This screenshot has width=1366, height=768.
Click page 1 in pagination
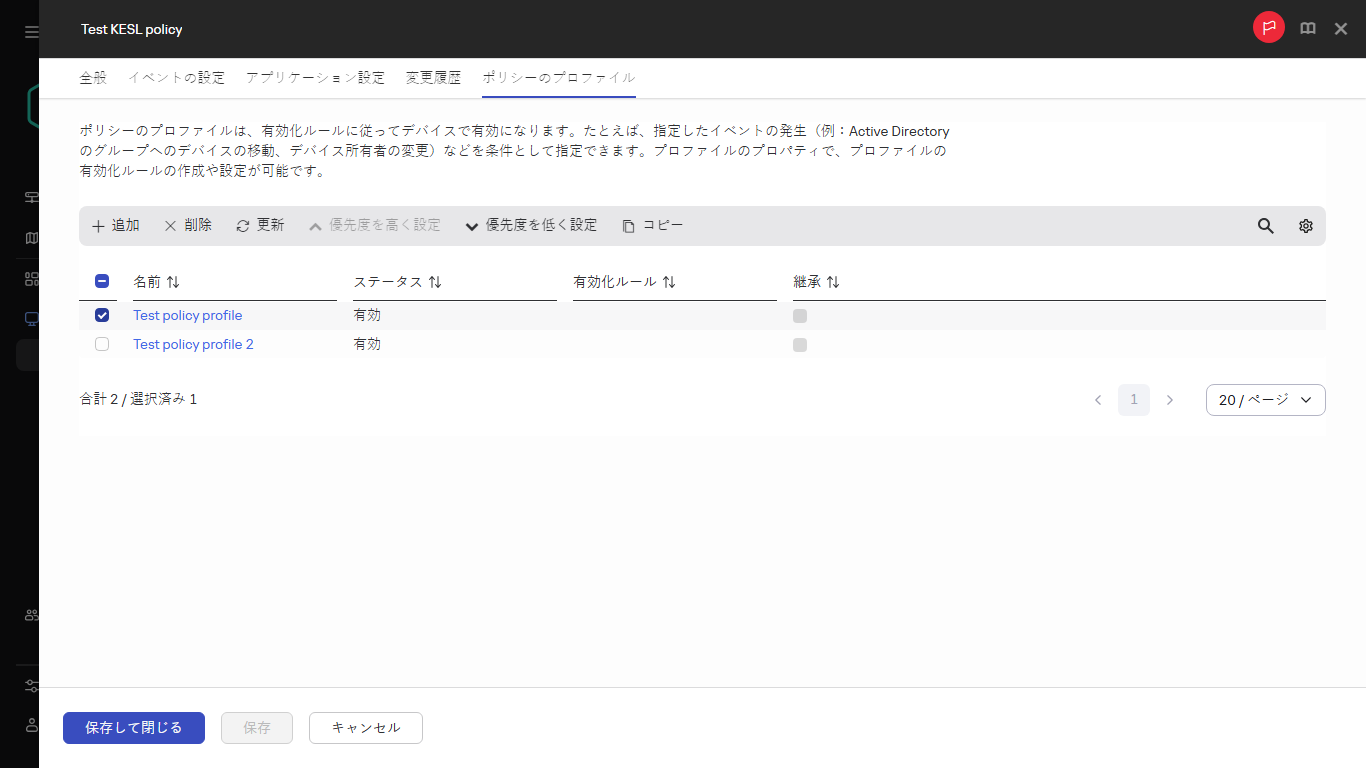point(1134,399)
